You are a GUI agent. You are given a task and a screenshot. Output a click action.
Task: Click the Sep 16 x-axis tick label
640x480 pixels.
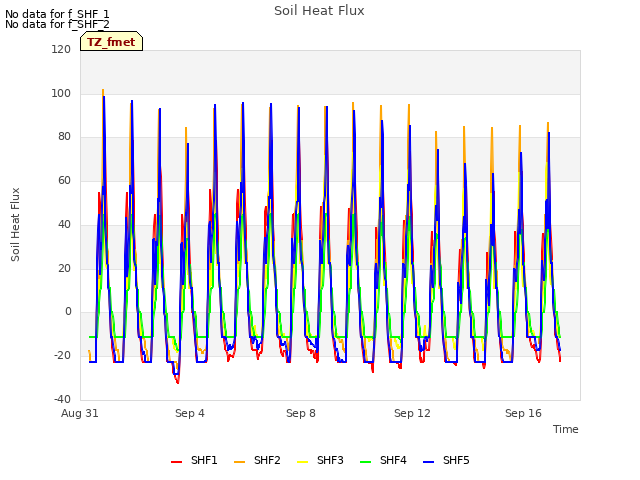(523, 413)
